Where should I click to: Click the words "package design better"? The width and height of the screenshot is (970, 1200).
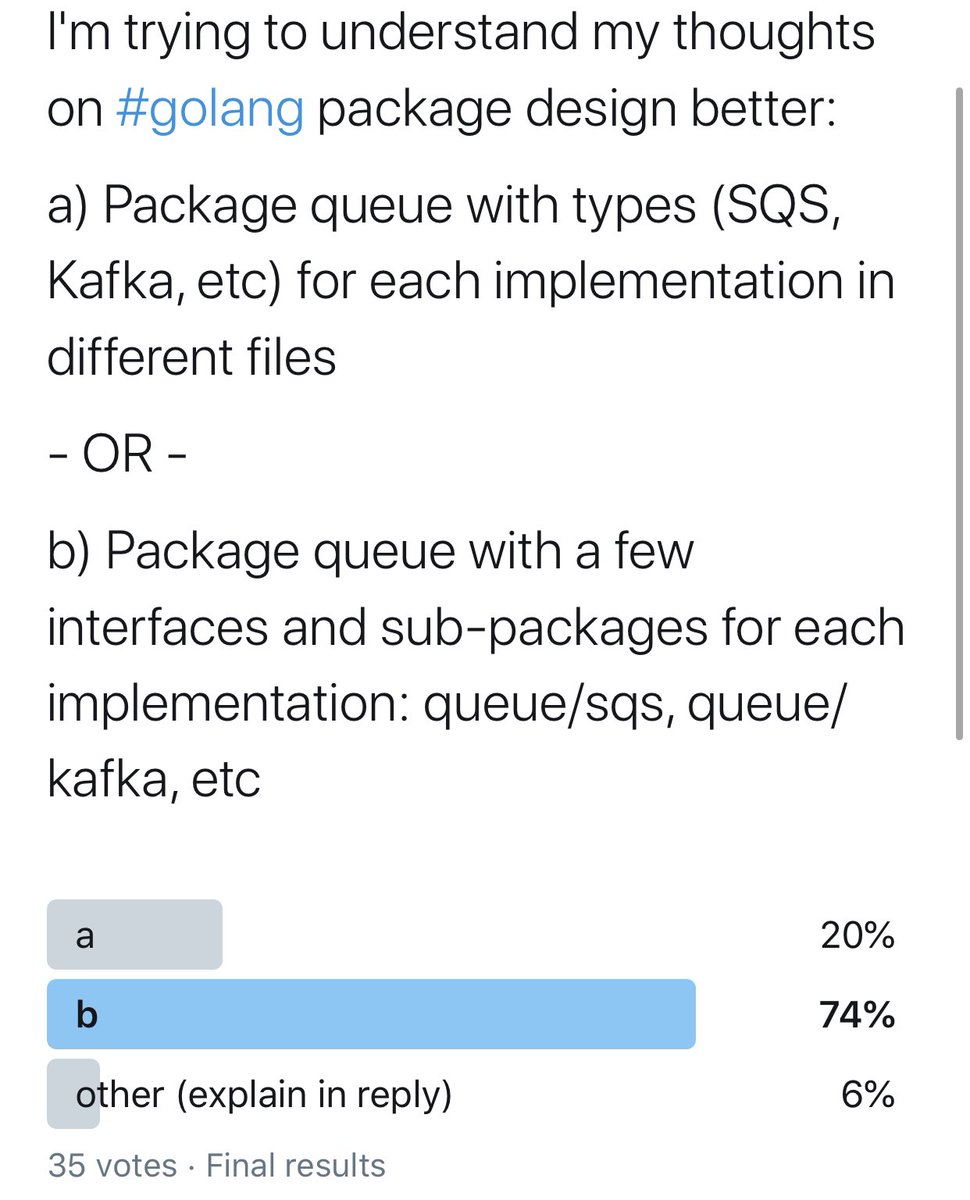pos(575,108)
